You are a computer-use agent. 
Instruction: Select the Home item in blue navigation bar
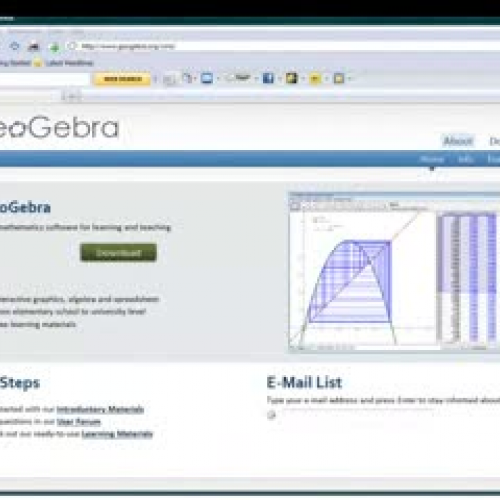point(432,159)
